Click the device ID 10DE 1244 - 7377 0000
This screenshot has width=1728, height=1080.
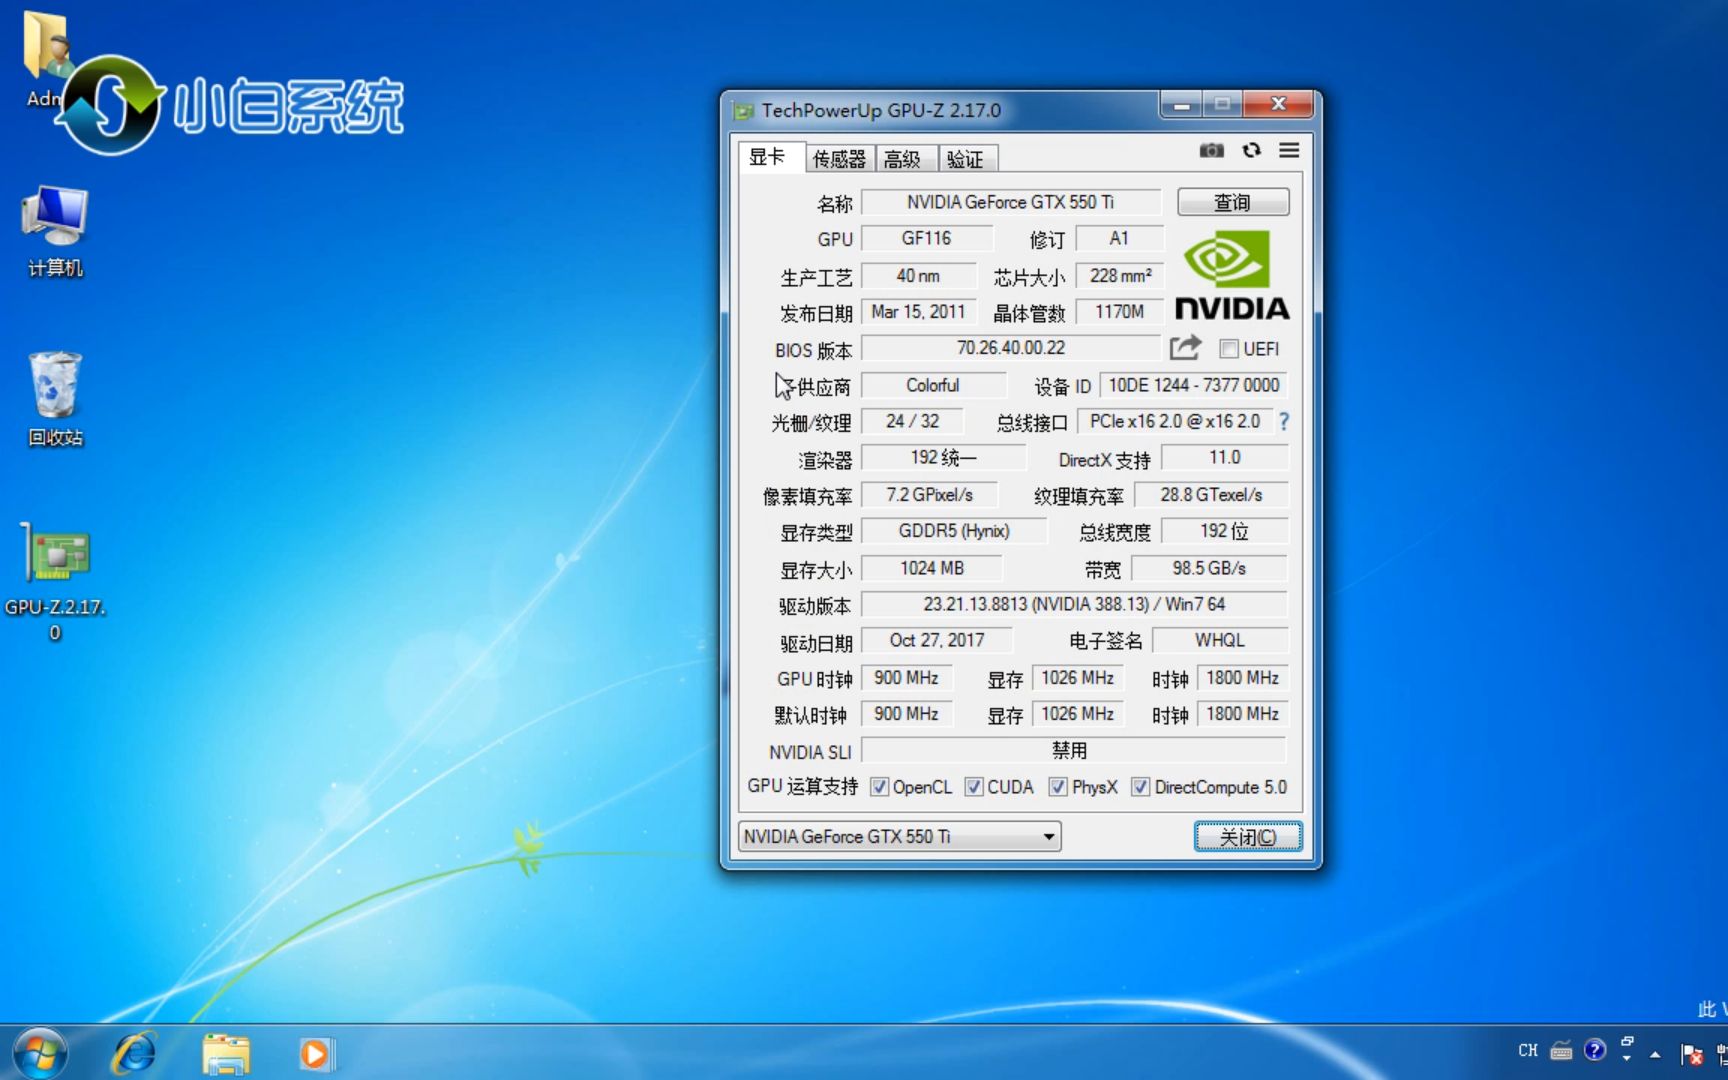point(1194,385)
